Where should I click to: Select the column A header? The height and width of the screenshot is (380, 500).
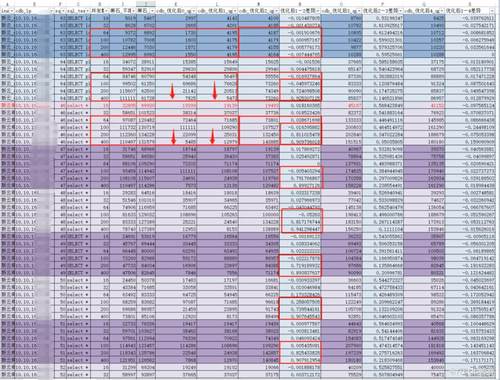pyautogui.click(x=8, y=4)
